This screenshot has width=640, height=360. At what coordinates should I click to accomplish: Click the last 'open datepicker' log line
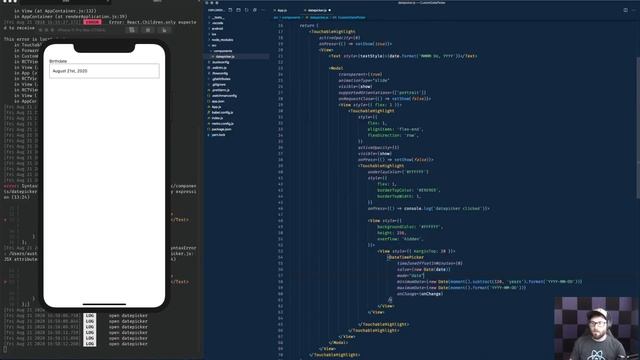point(128,344)
